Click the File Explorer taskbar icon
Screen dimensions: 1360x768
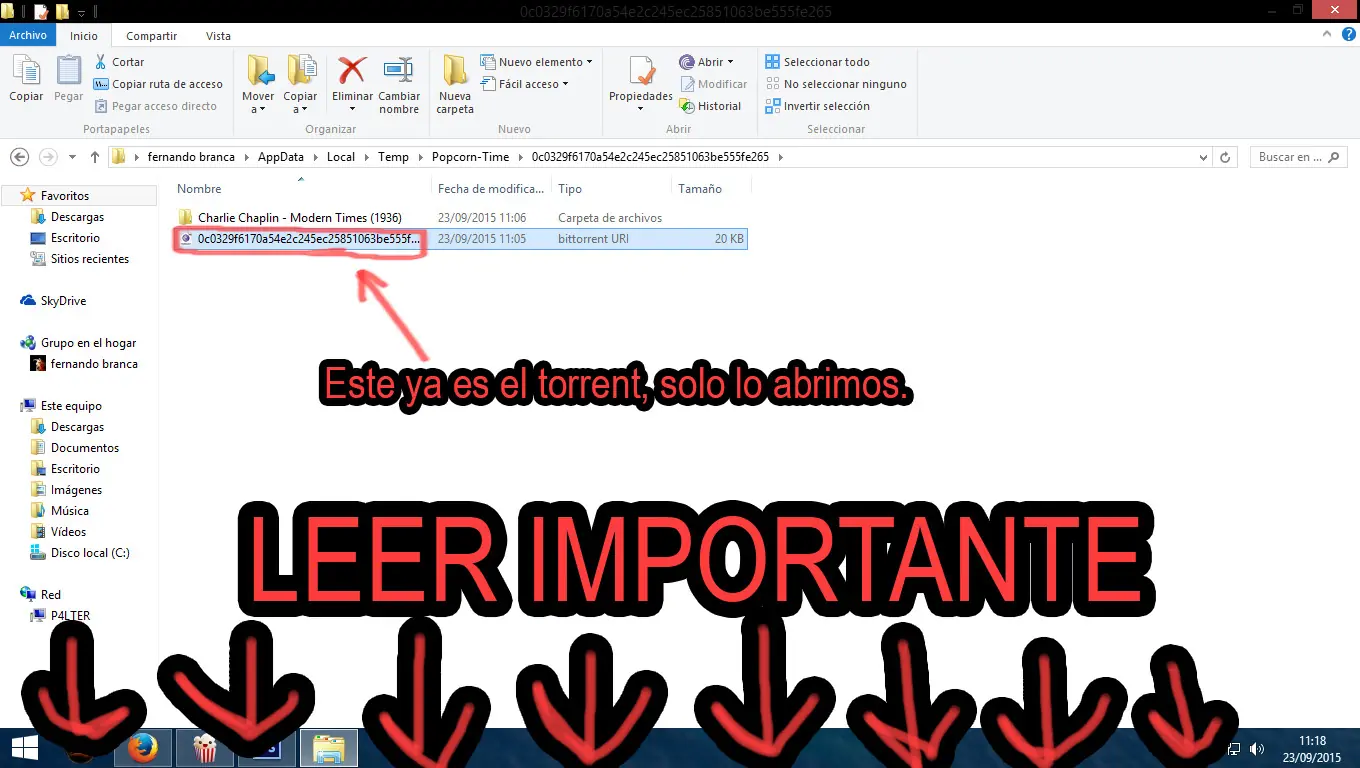tap(329, 748)
